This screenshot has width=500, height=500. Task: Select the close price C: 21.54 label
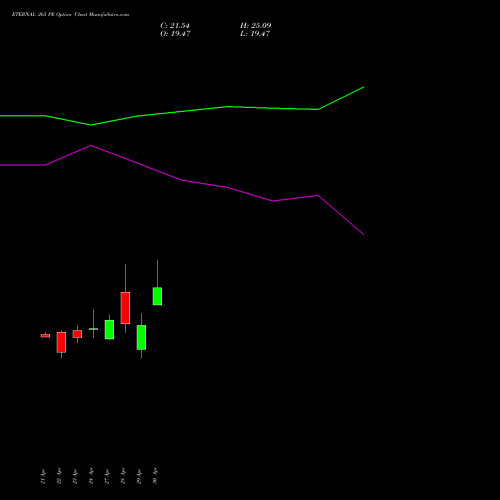[x=175, y=26]
